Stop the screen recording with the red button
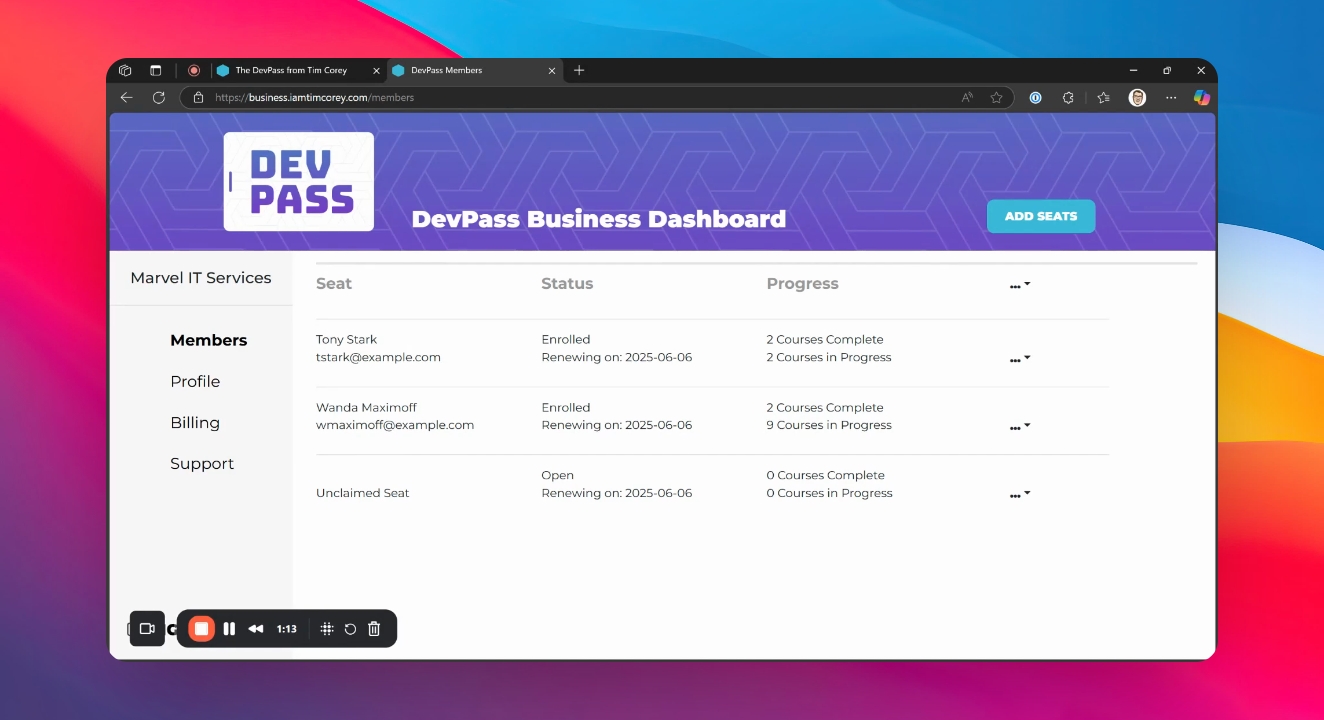This screenshot has width=1324, height=720. pyautogui.click(x=201, y=629)
